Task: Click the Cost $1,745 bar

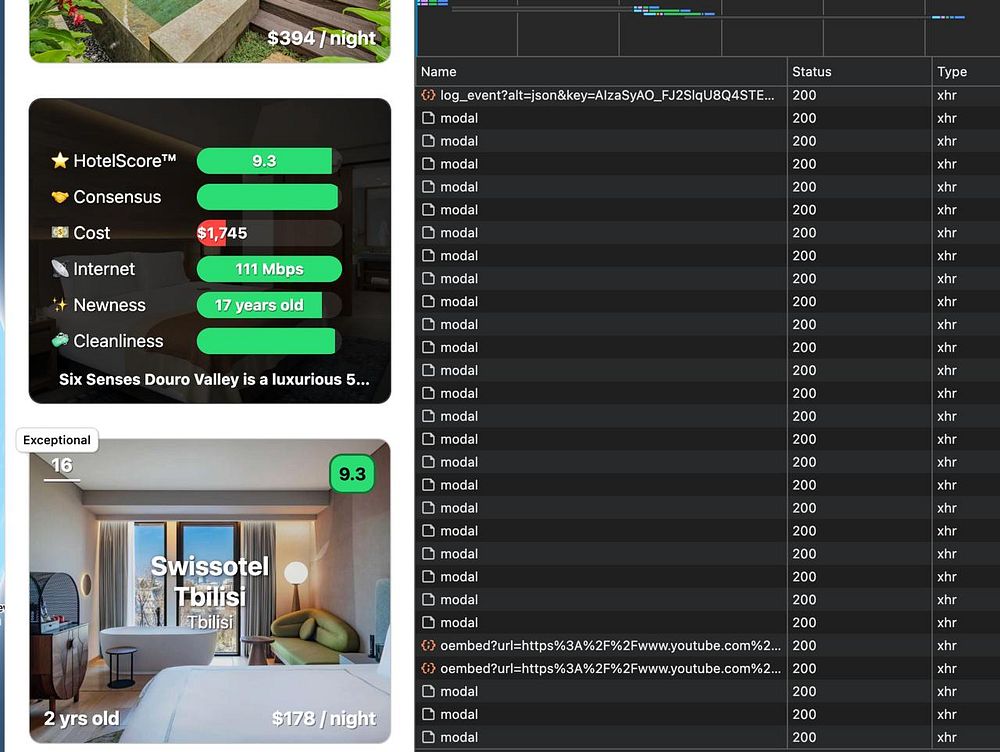Action: point(268,233)
